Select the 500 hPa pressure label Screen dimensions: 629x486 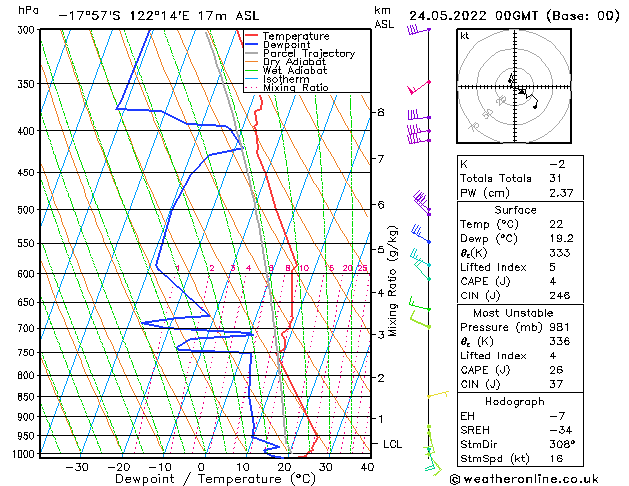click(28, 210)
